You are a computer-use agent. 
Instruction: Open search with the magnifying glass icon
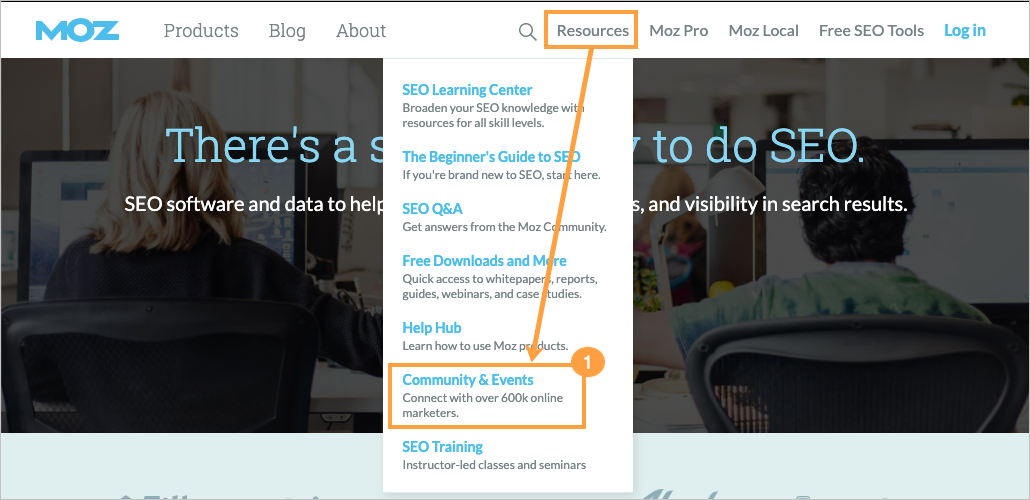point(527,31)
